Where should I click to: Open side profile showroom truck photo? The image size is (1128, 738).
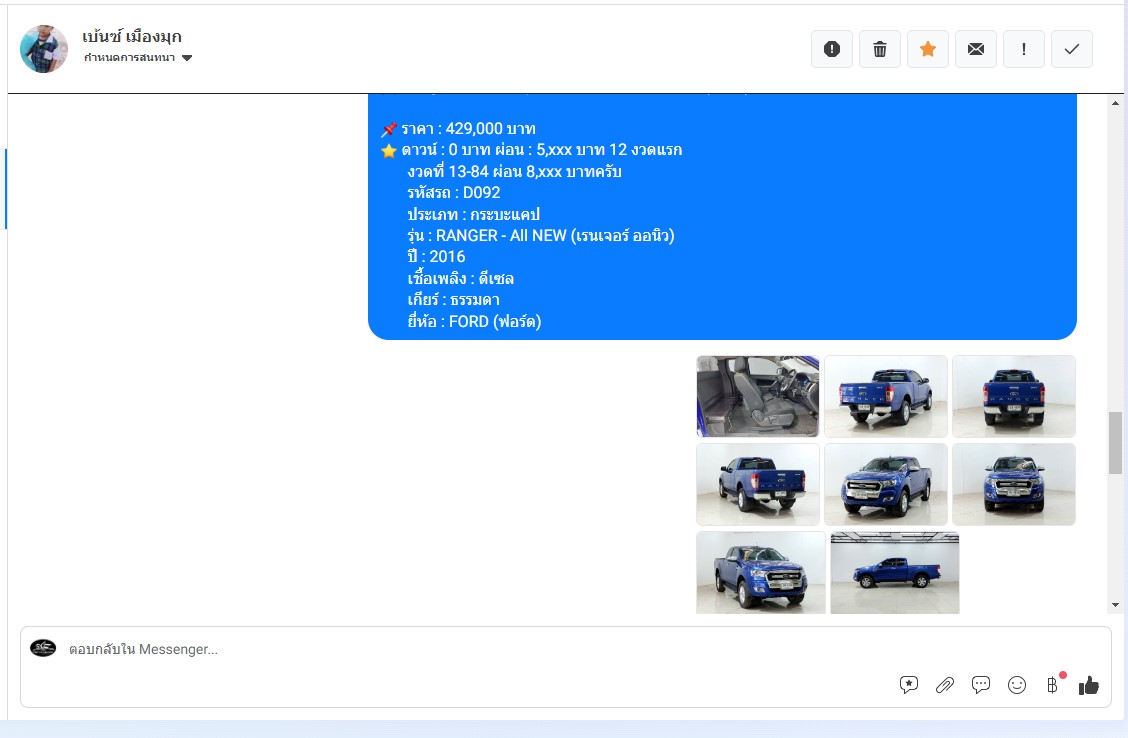pos(895,573)
